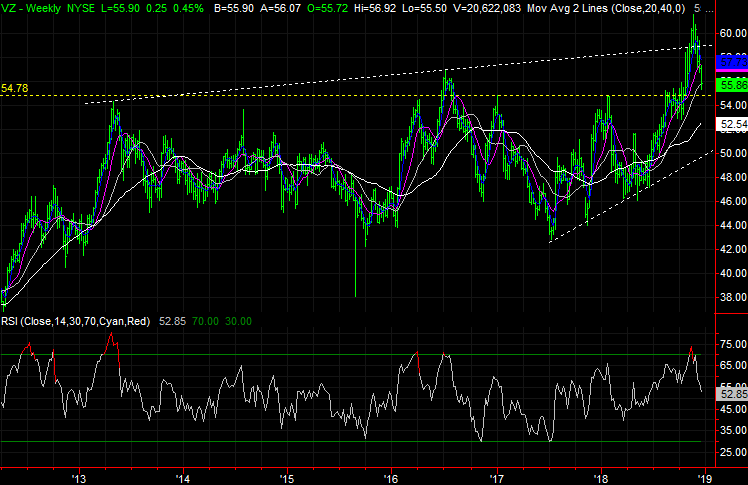Click the white 52.54 moving average marker

(732, 124)
